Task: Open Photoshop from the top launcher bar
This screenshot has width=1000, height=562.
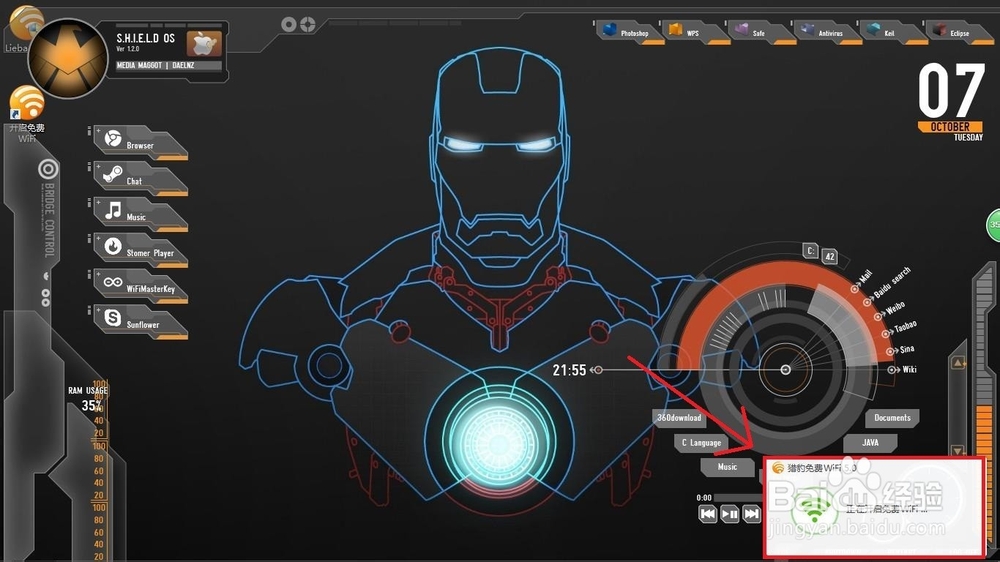Action: 629,32
